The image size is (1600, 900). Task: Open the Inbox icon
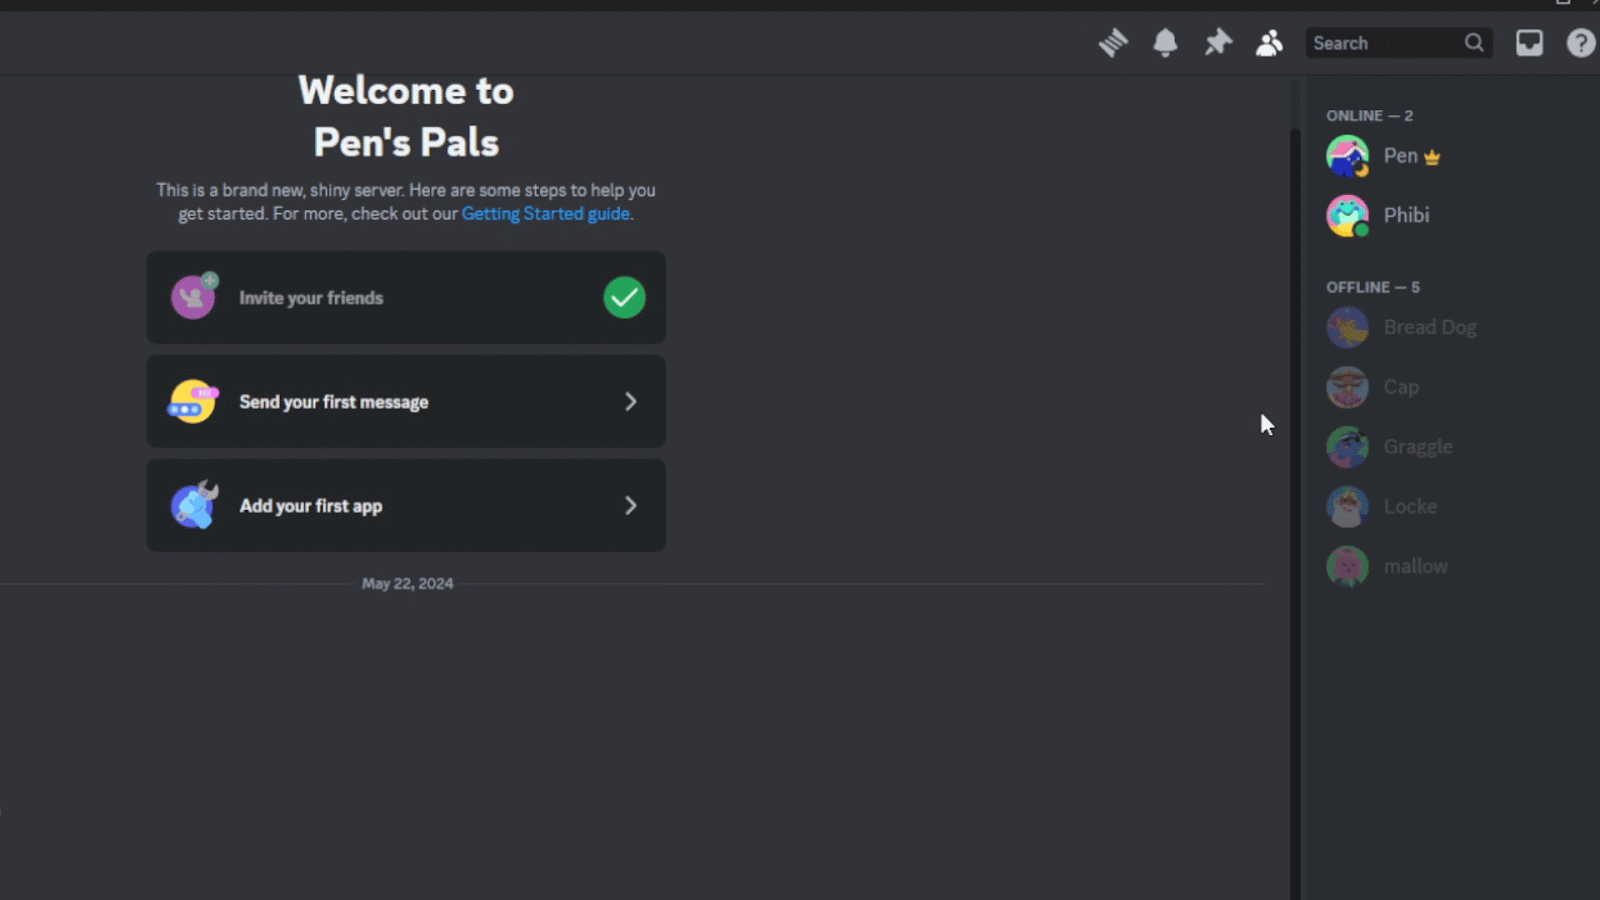(1529, 43)
